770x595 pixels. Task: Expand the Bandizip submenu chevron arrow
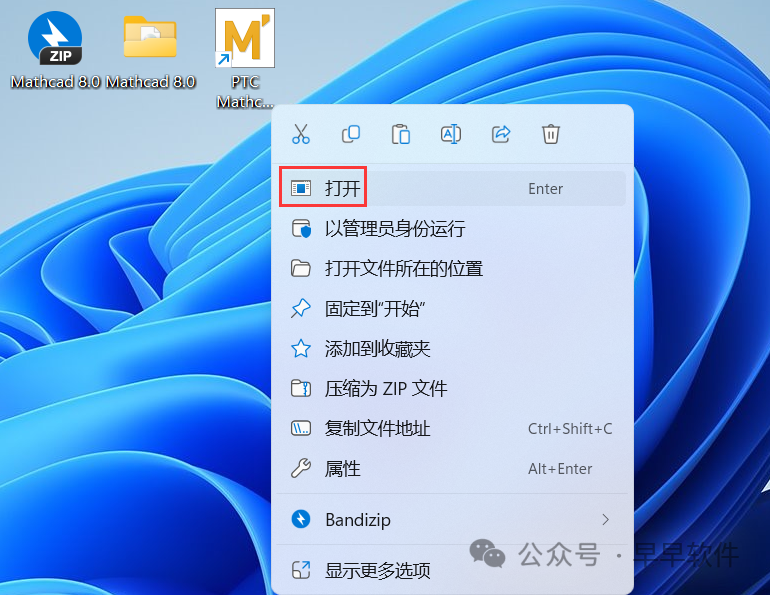click(x=605, y=519)
